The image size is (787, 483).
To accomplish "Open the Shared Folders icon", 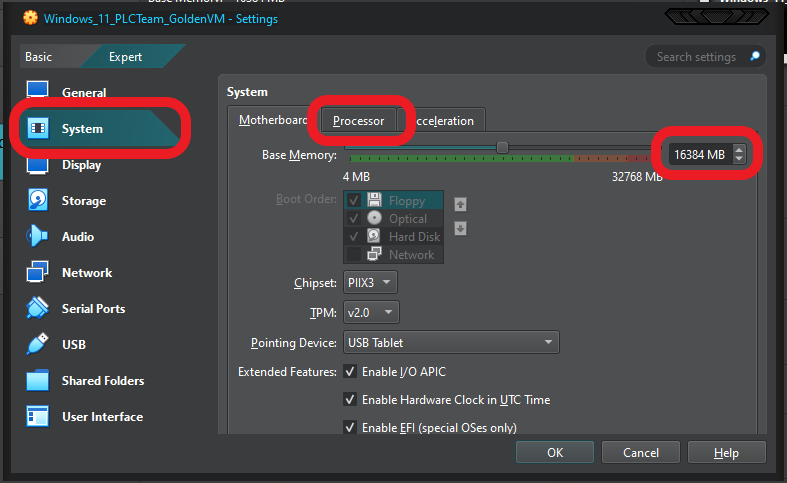I will 38,381.
